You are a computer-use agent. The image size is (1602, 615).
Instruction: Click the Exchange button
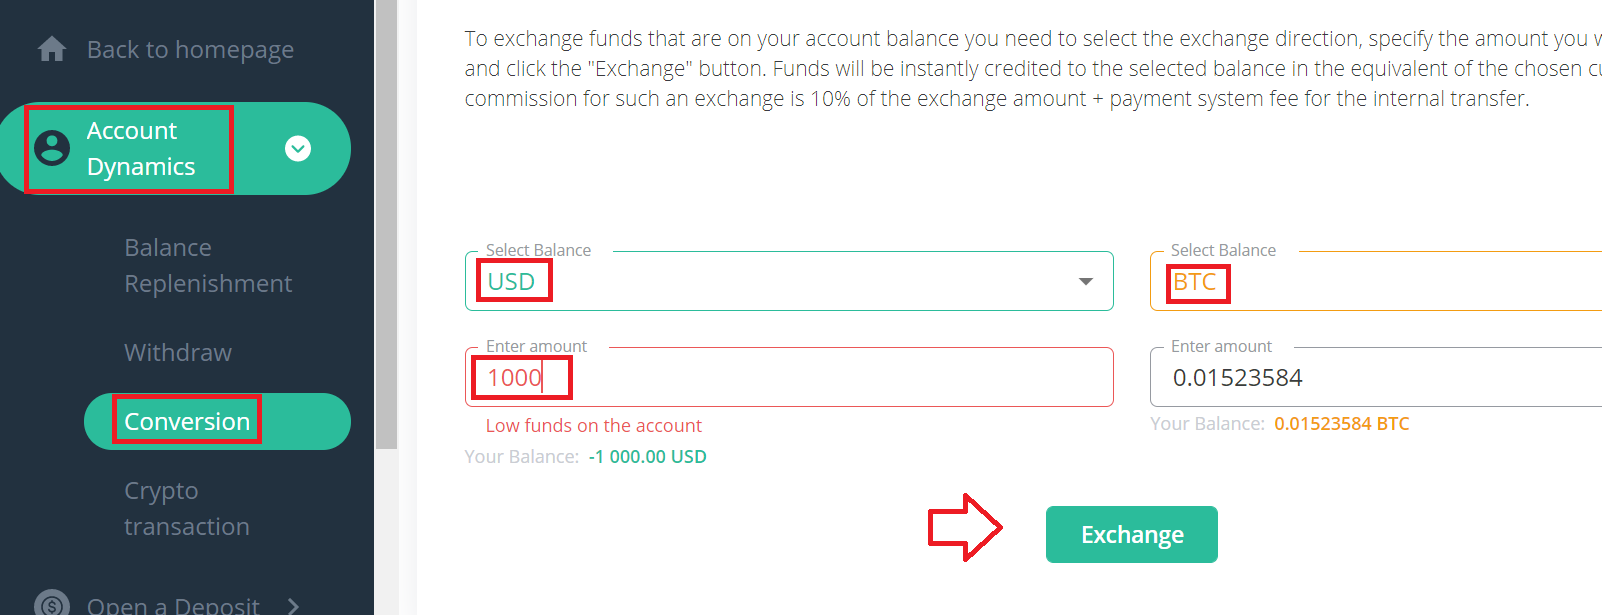click(x=1132, y=534)
